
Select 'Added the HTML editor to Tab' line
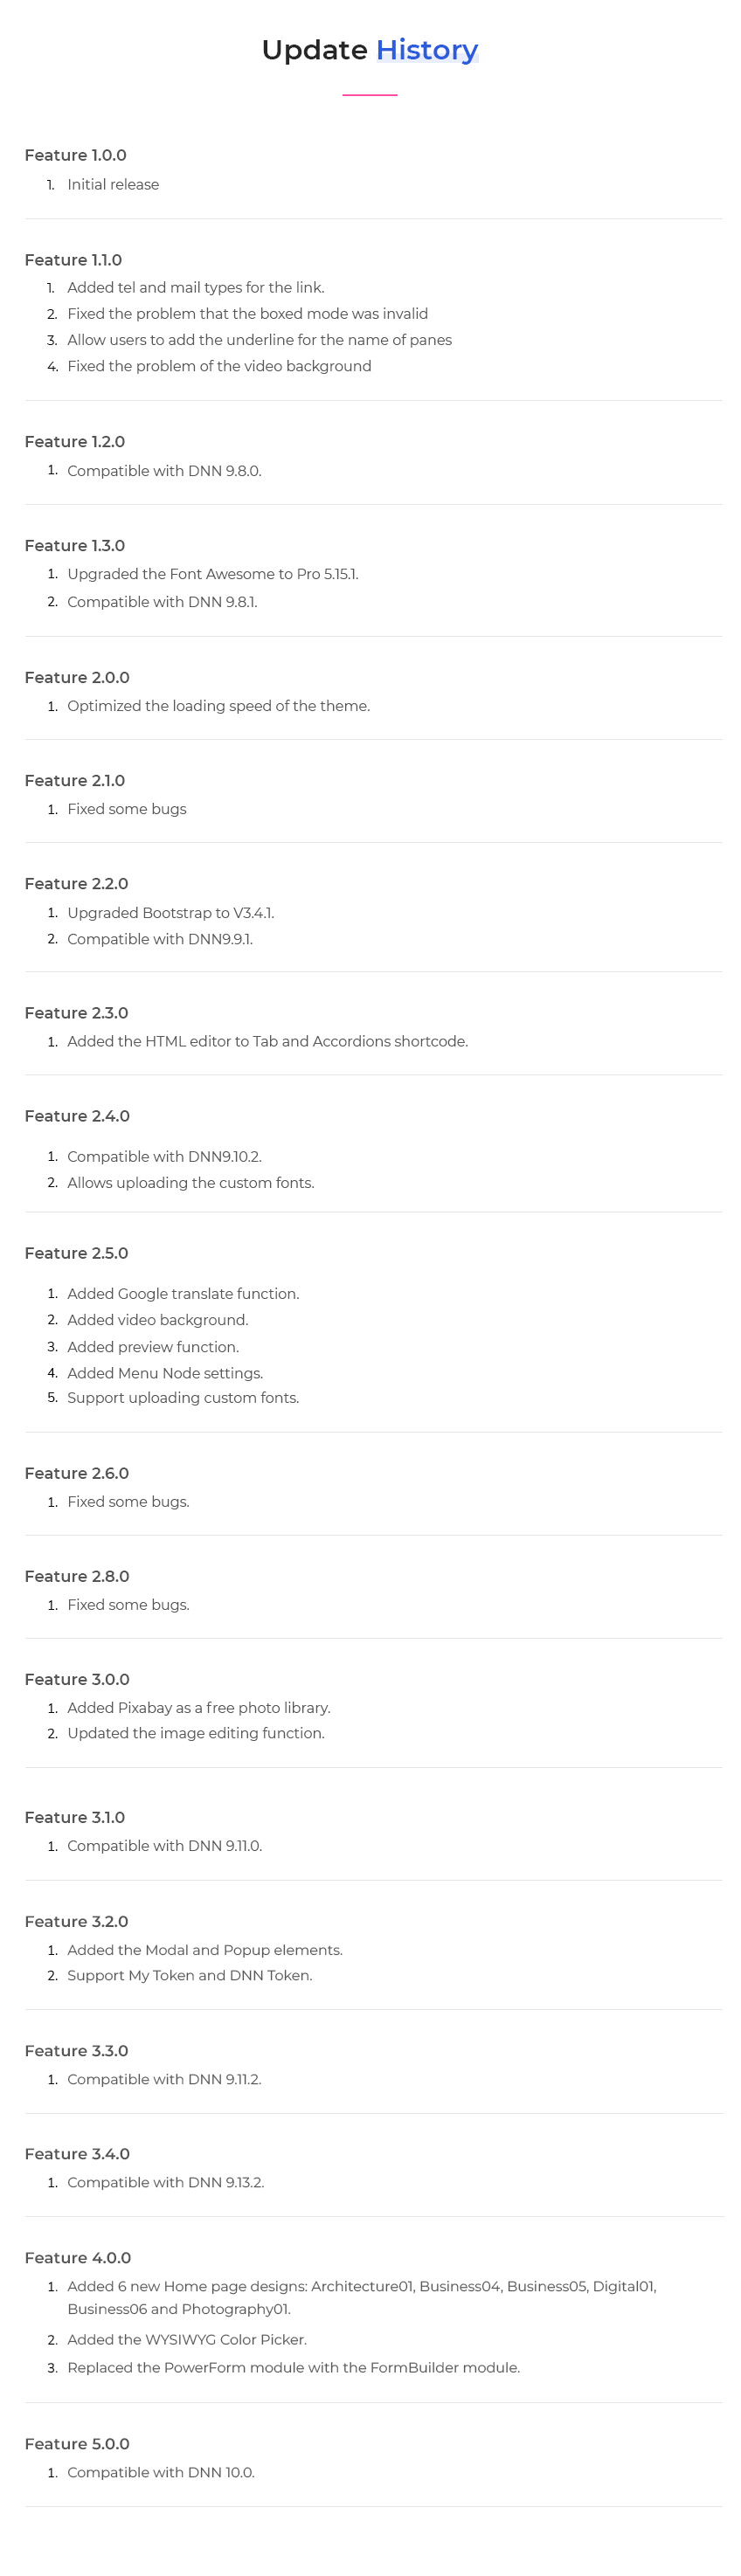(268, 1041)
